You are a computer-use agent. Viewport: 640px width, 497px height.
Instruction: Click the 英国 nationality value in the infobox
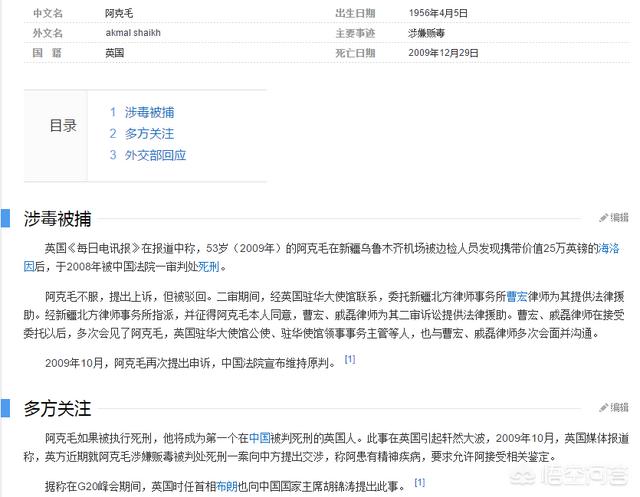pyautogui.click(x=115, y=52)
